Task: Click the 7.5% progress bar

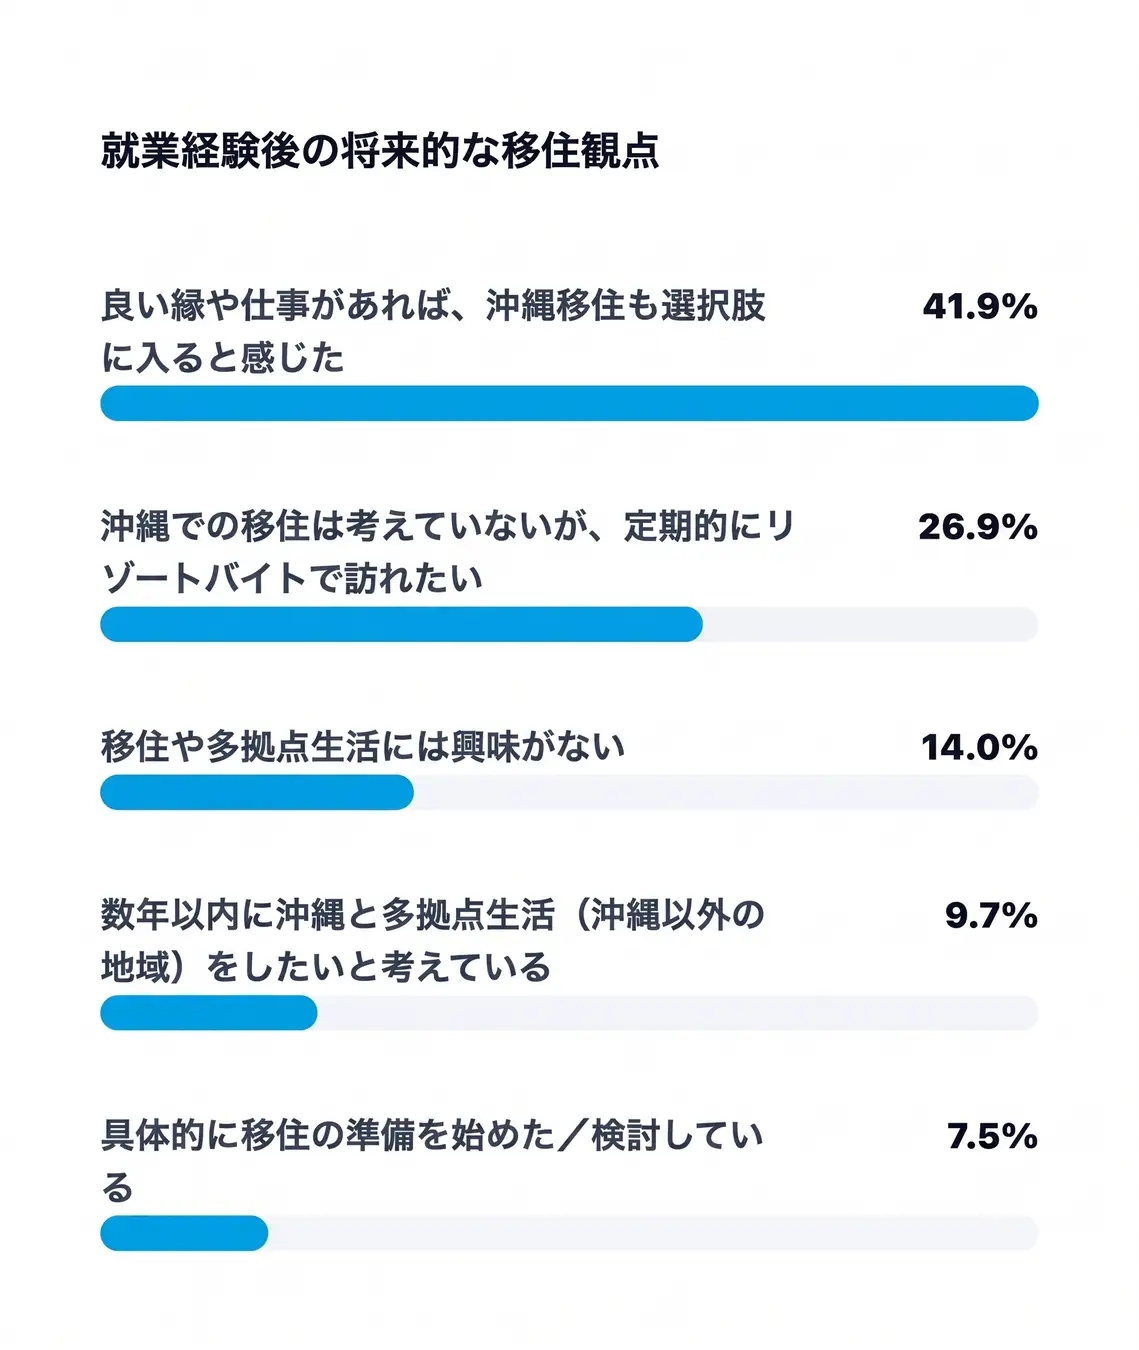Action: pos(569,1233)
